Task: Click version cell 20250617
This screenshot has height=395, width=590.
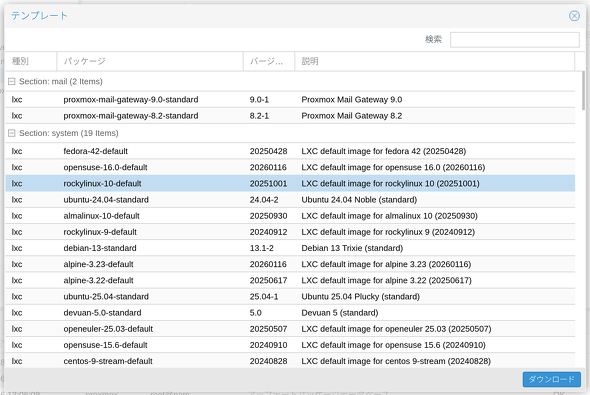Action: 268,281
